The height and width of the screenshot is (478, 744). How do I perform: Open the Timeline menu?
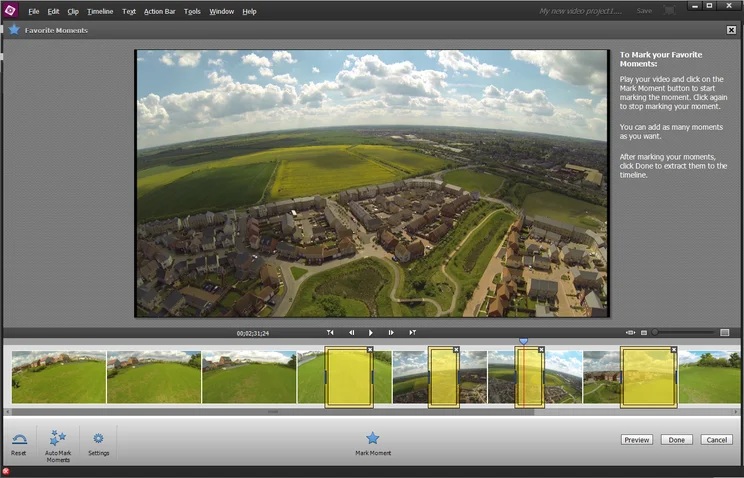[x=100, y=11]
